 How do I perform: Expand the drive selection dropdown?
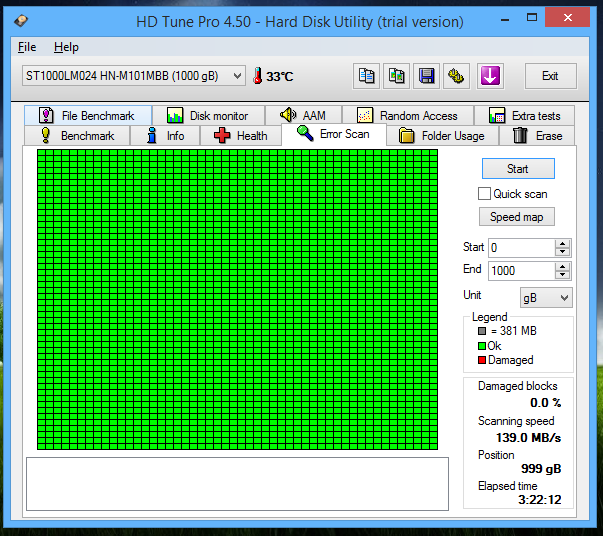[x=236, y=76]
